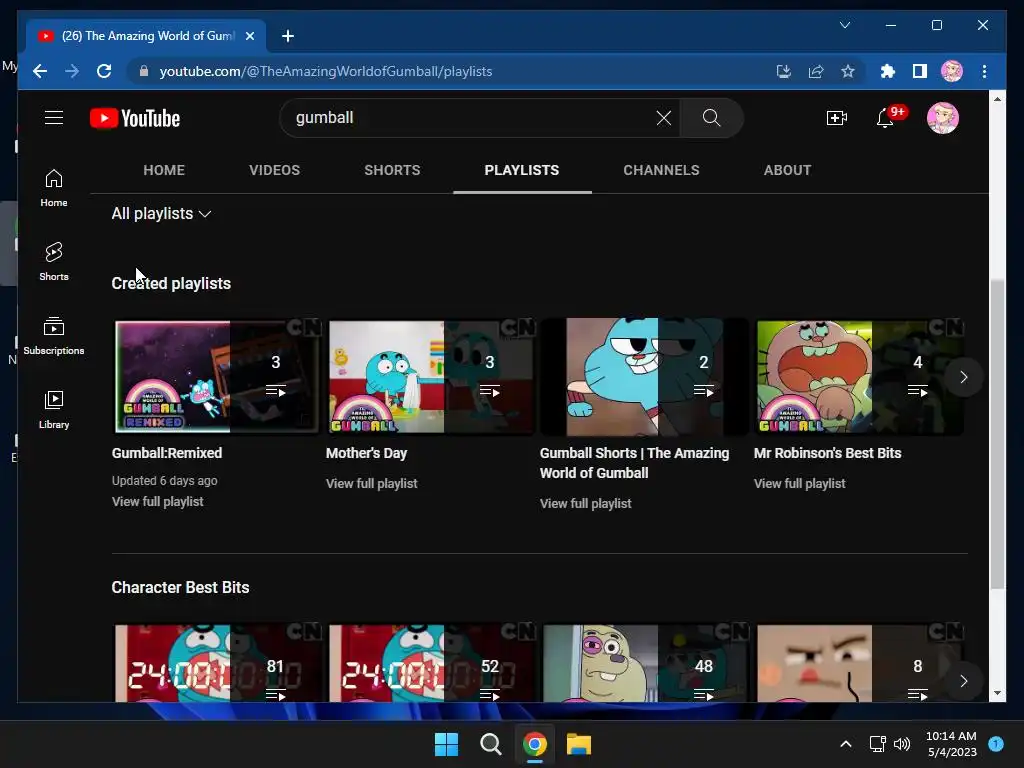Open the Gumball:Remixed playlist title
This screenshot has width=1024, height=768.
[x=167, y=453]
